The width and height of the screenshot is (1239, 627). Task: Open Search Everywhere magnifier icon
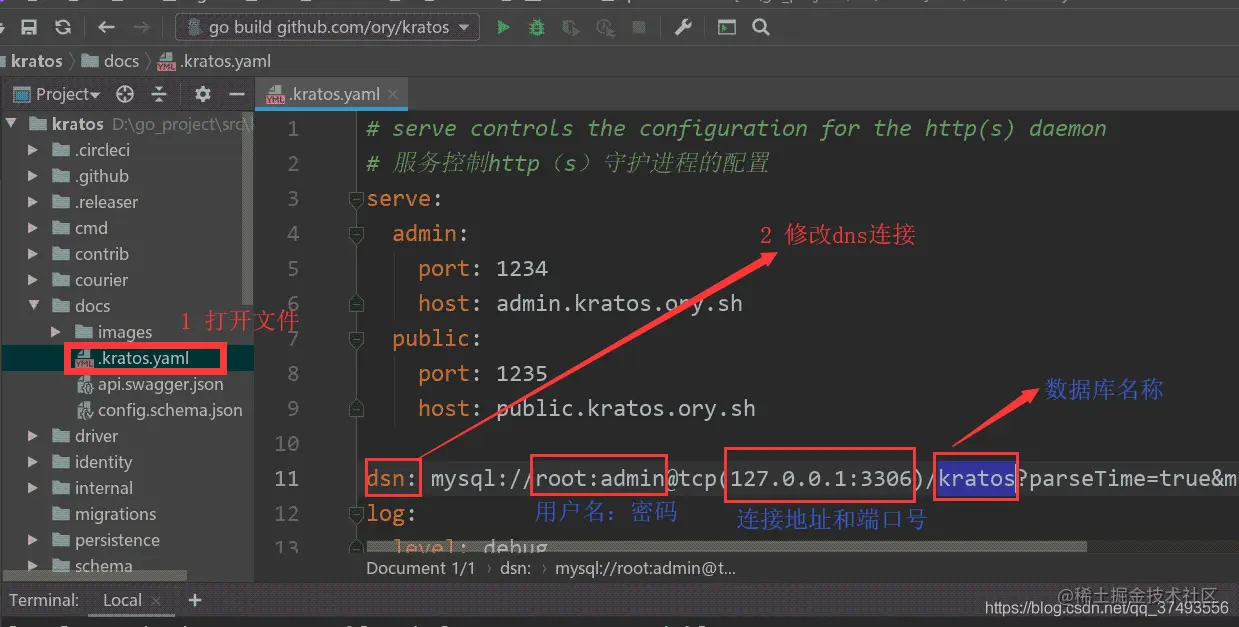pyautogui.click(x=761, y=27)
